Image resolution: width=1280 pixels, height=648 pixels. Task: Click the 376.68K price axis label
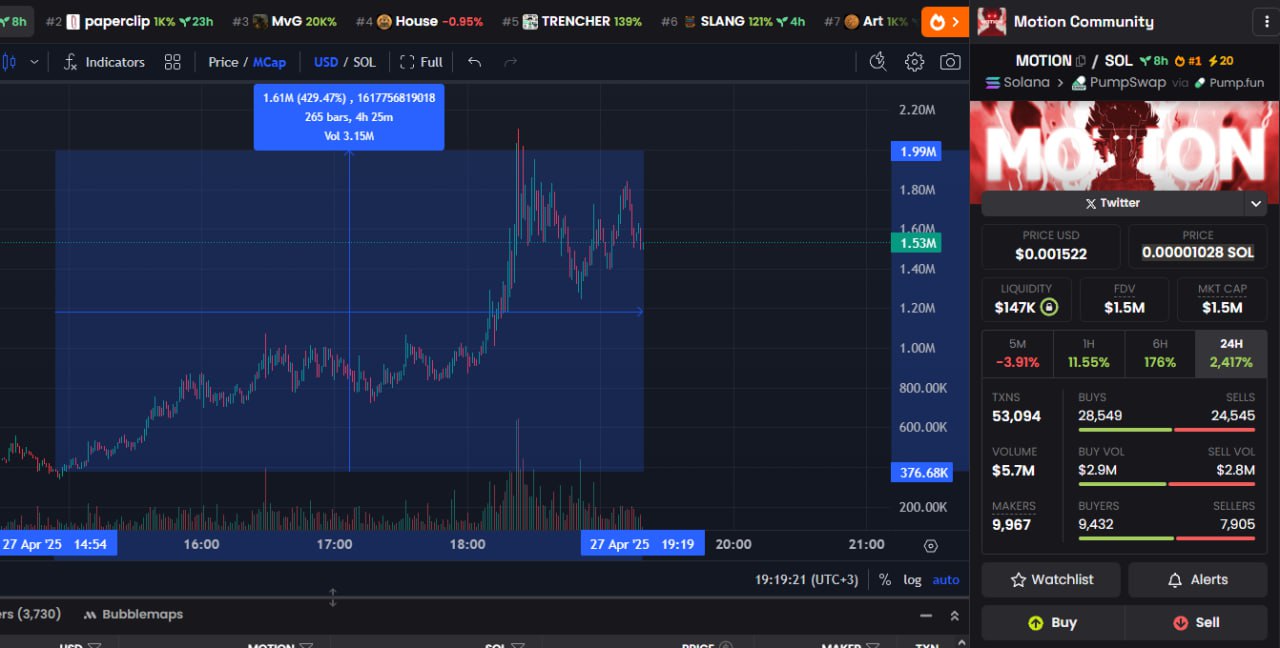(x=921, y=473)
